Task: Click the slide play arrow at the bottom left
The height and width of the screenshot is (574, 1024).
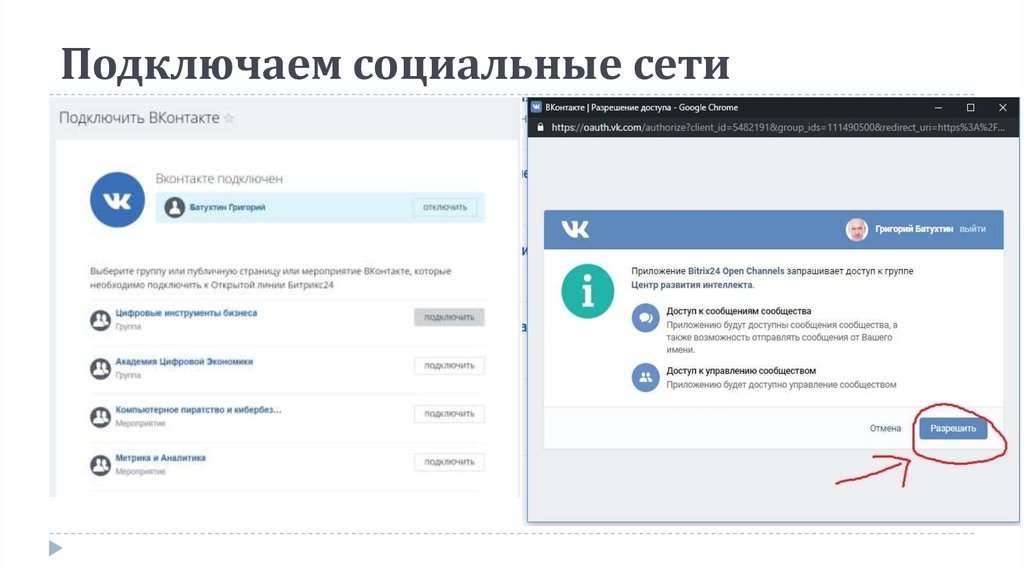Action: tap(56, 548)
